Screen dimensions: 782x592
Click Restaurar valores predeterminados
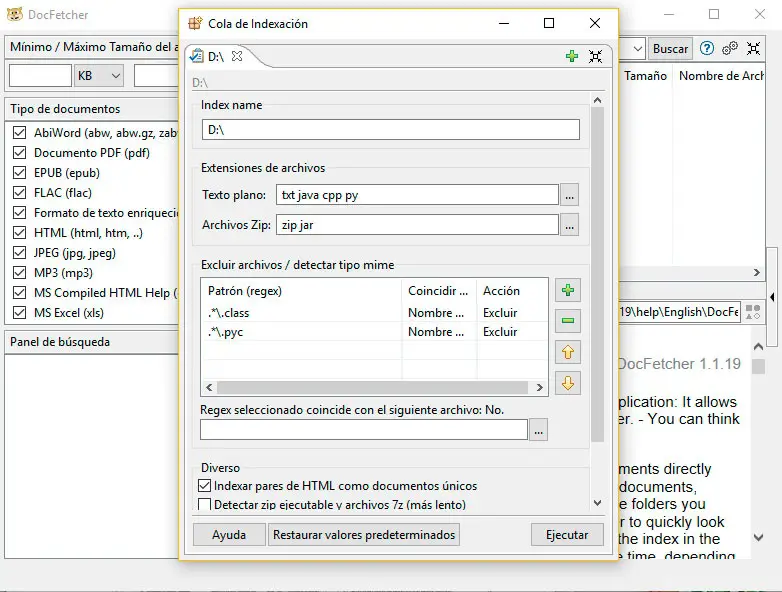364,535
